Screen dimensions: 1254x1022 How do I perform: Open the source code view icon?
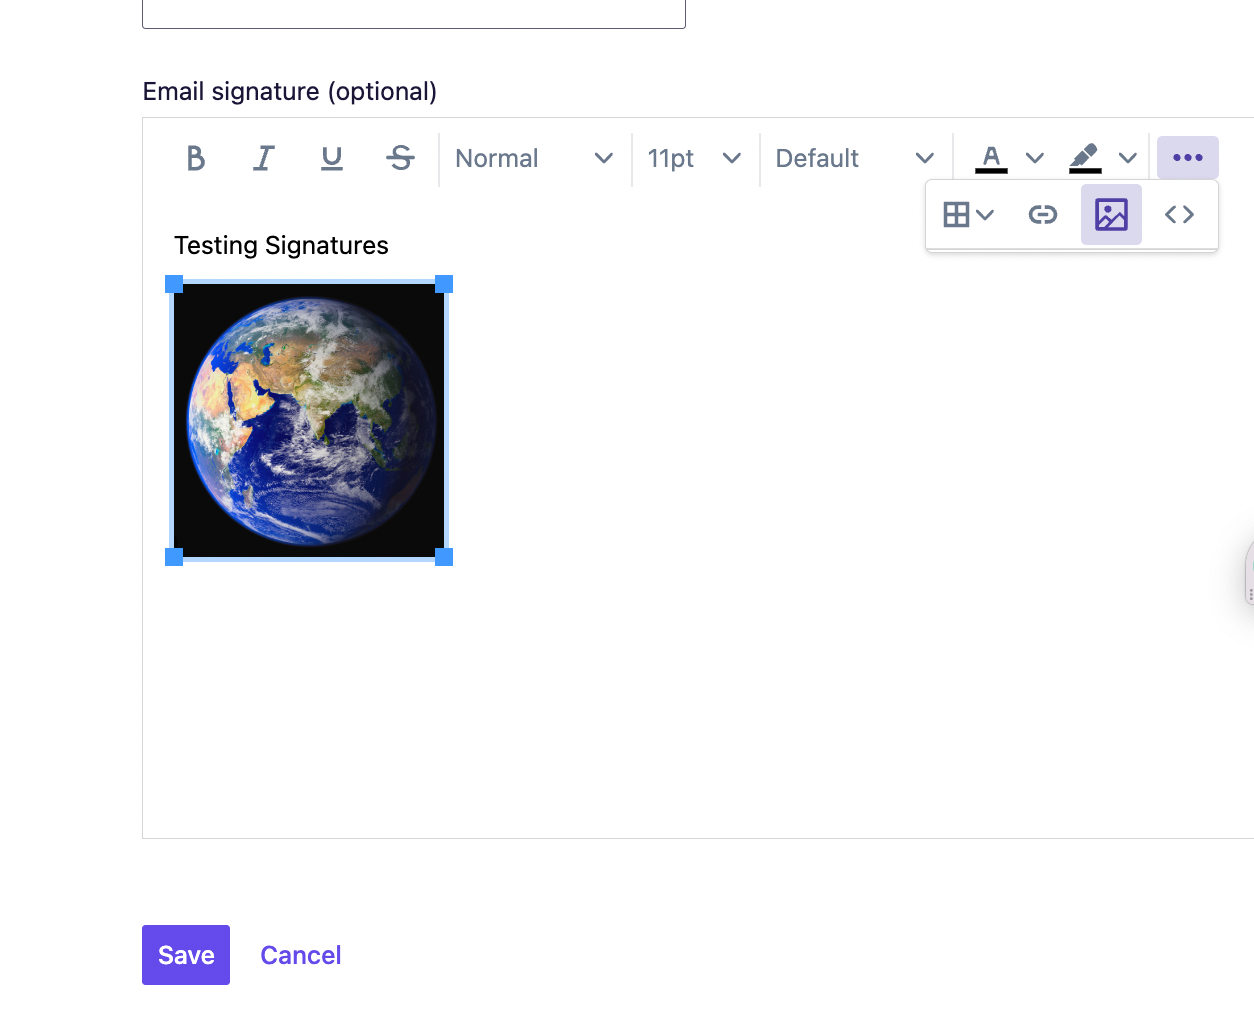point(1179,214)
